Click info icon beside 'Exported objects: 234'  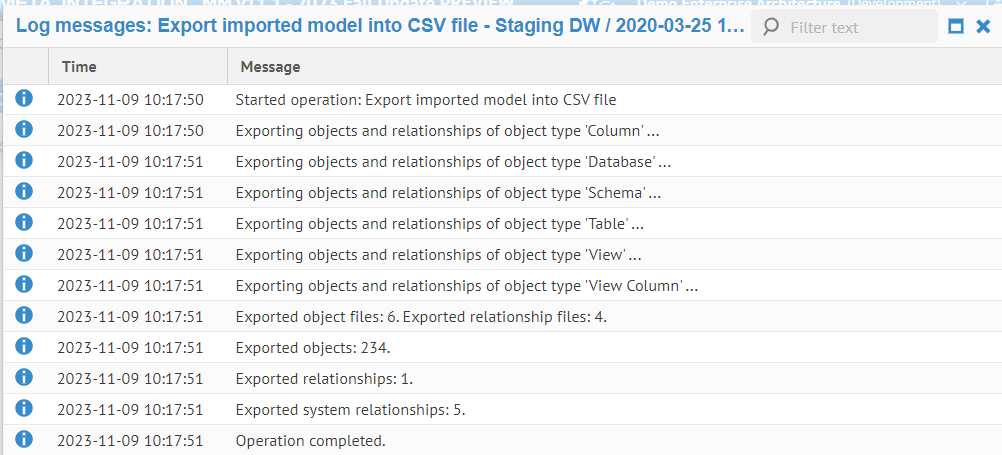[25, 346]
